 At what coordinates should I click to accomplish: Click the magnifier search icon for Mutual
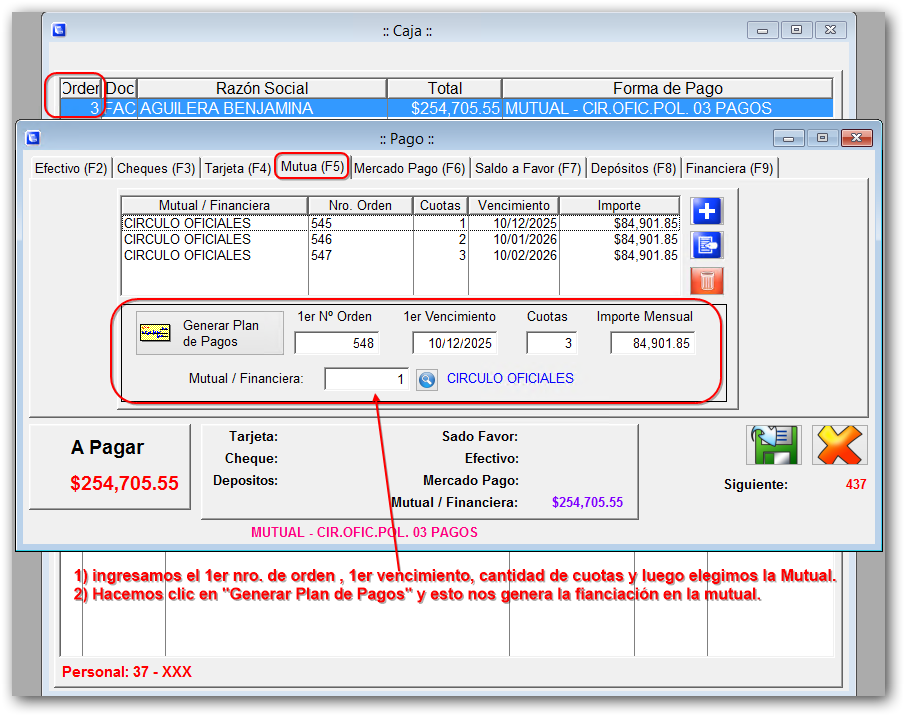pyautogui.click(x=427, y=380)
